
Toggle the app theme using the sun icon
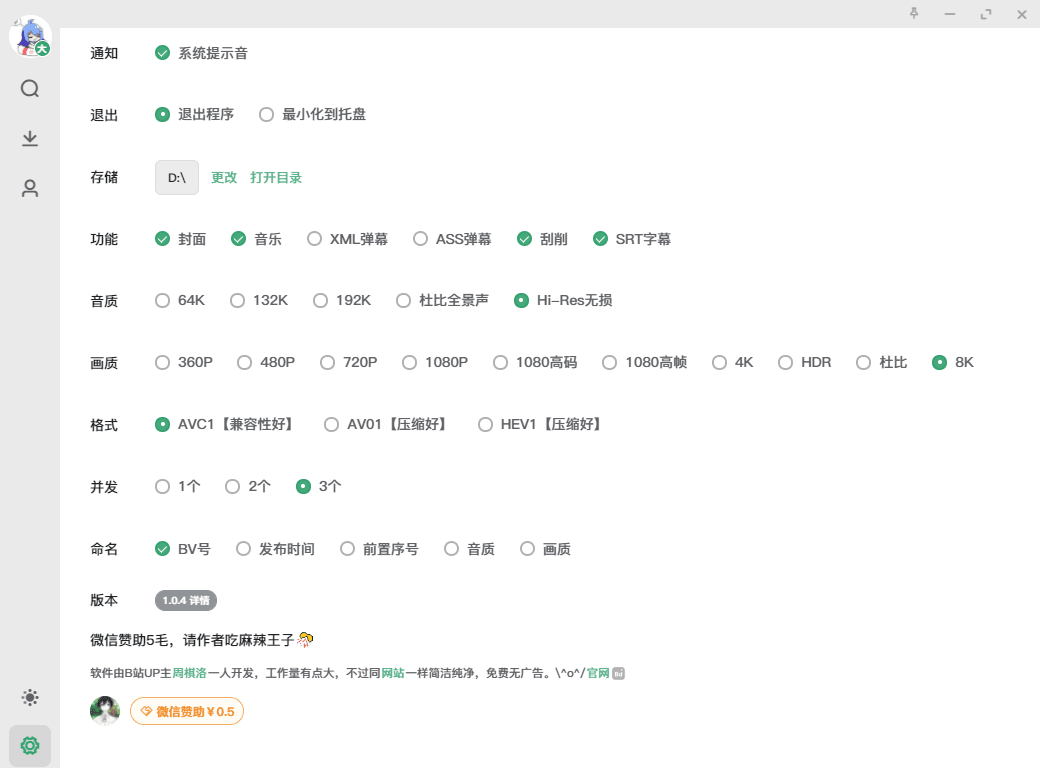pyautogui.click(x=30, y=697)
